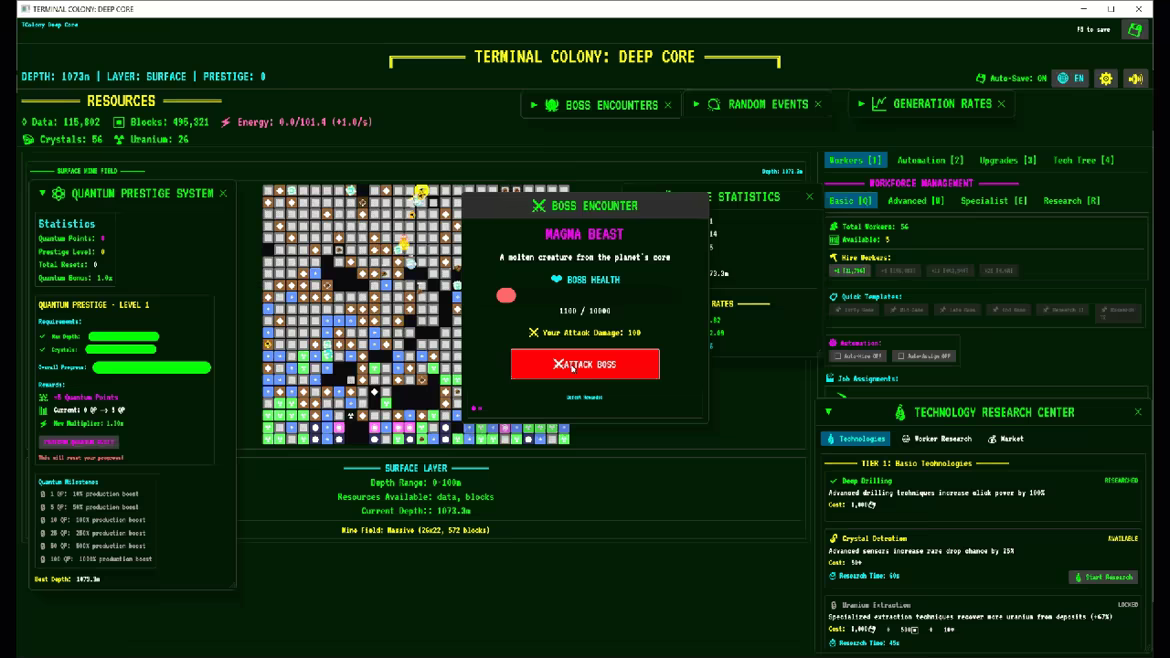Click the yellow miner in the mine field
Image resolution: width=1170 pixels, height=658 pixels.
422,192
